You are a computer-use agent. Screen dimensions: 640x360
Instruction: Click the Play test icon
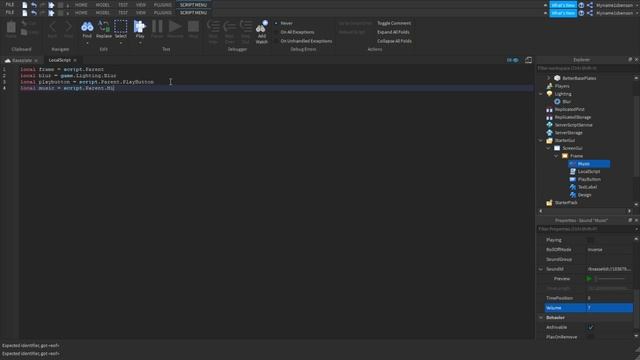(x=140, y=27)
